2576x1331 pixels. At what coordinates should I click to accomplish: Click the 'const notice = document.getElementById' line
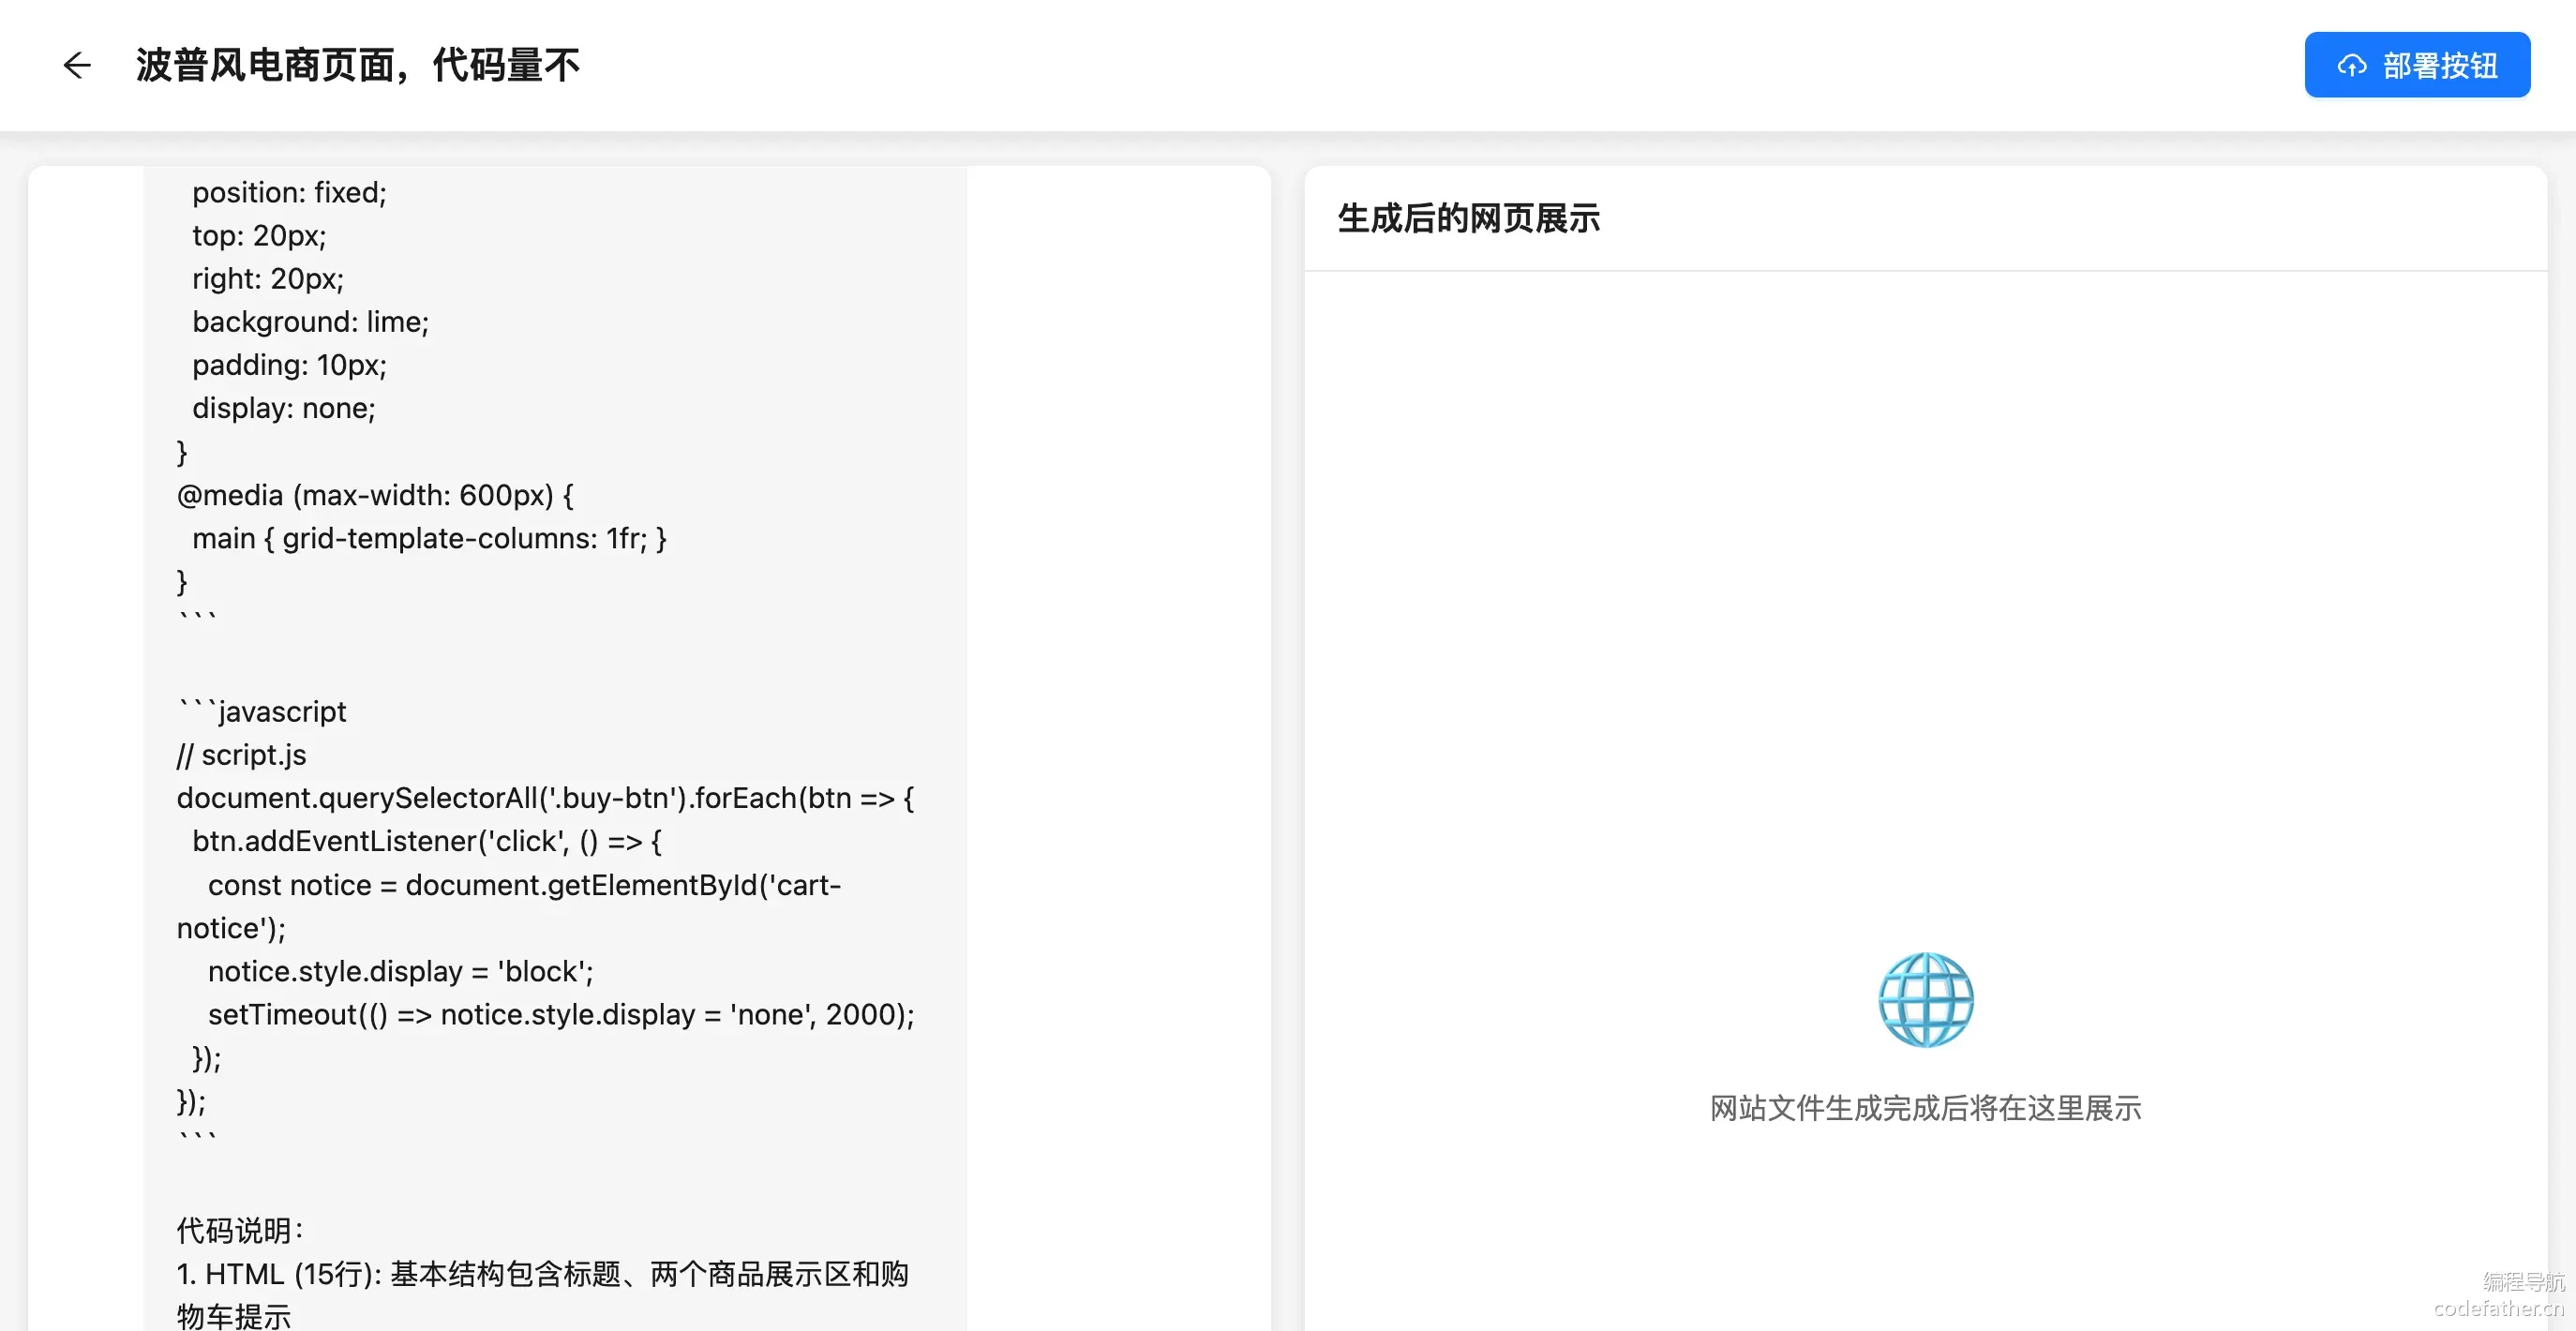(x=524, y=885)
